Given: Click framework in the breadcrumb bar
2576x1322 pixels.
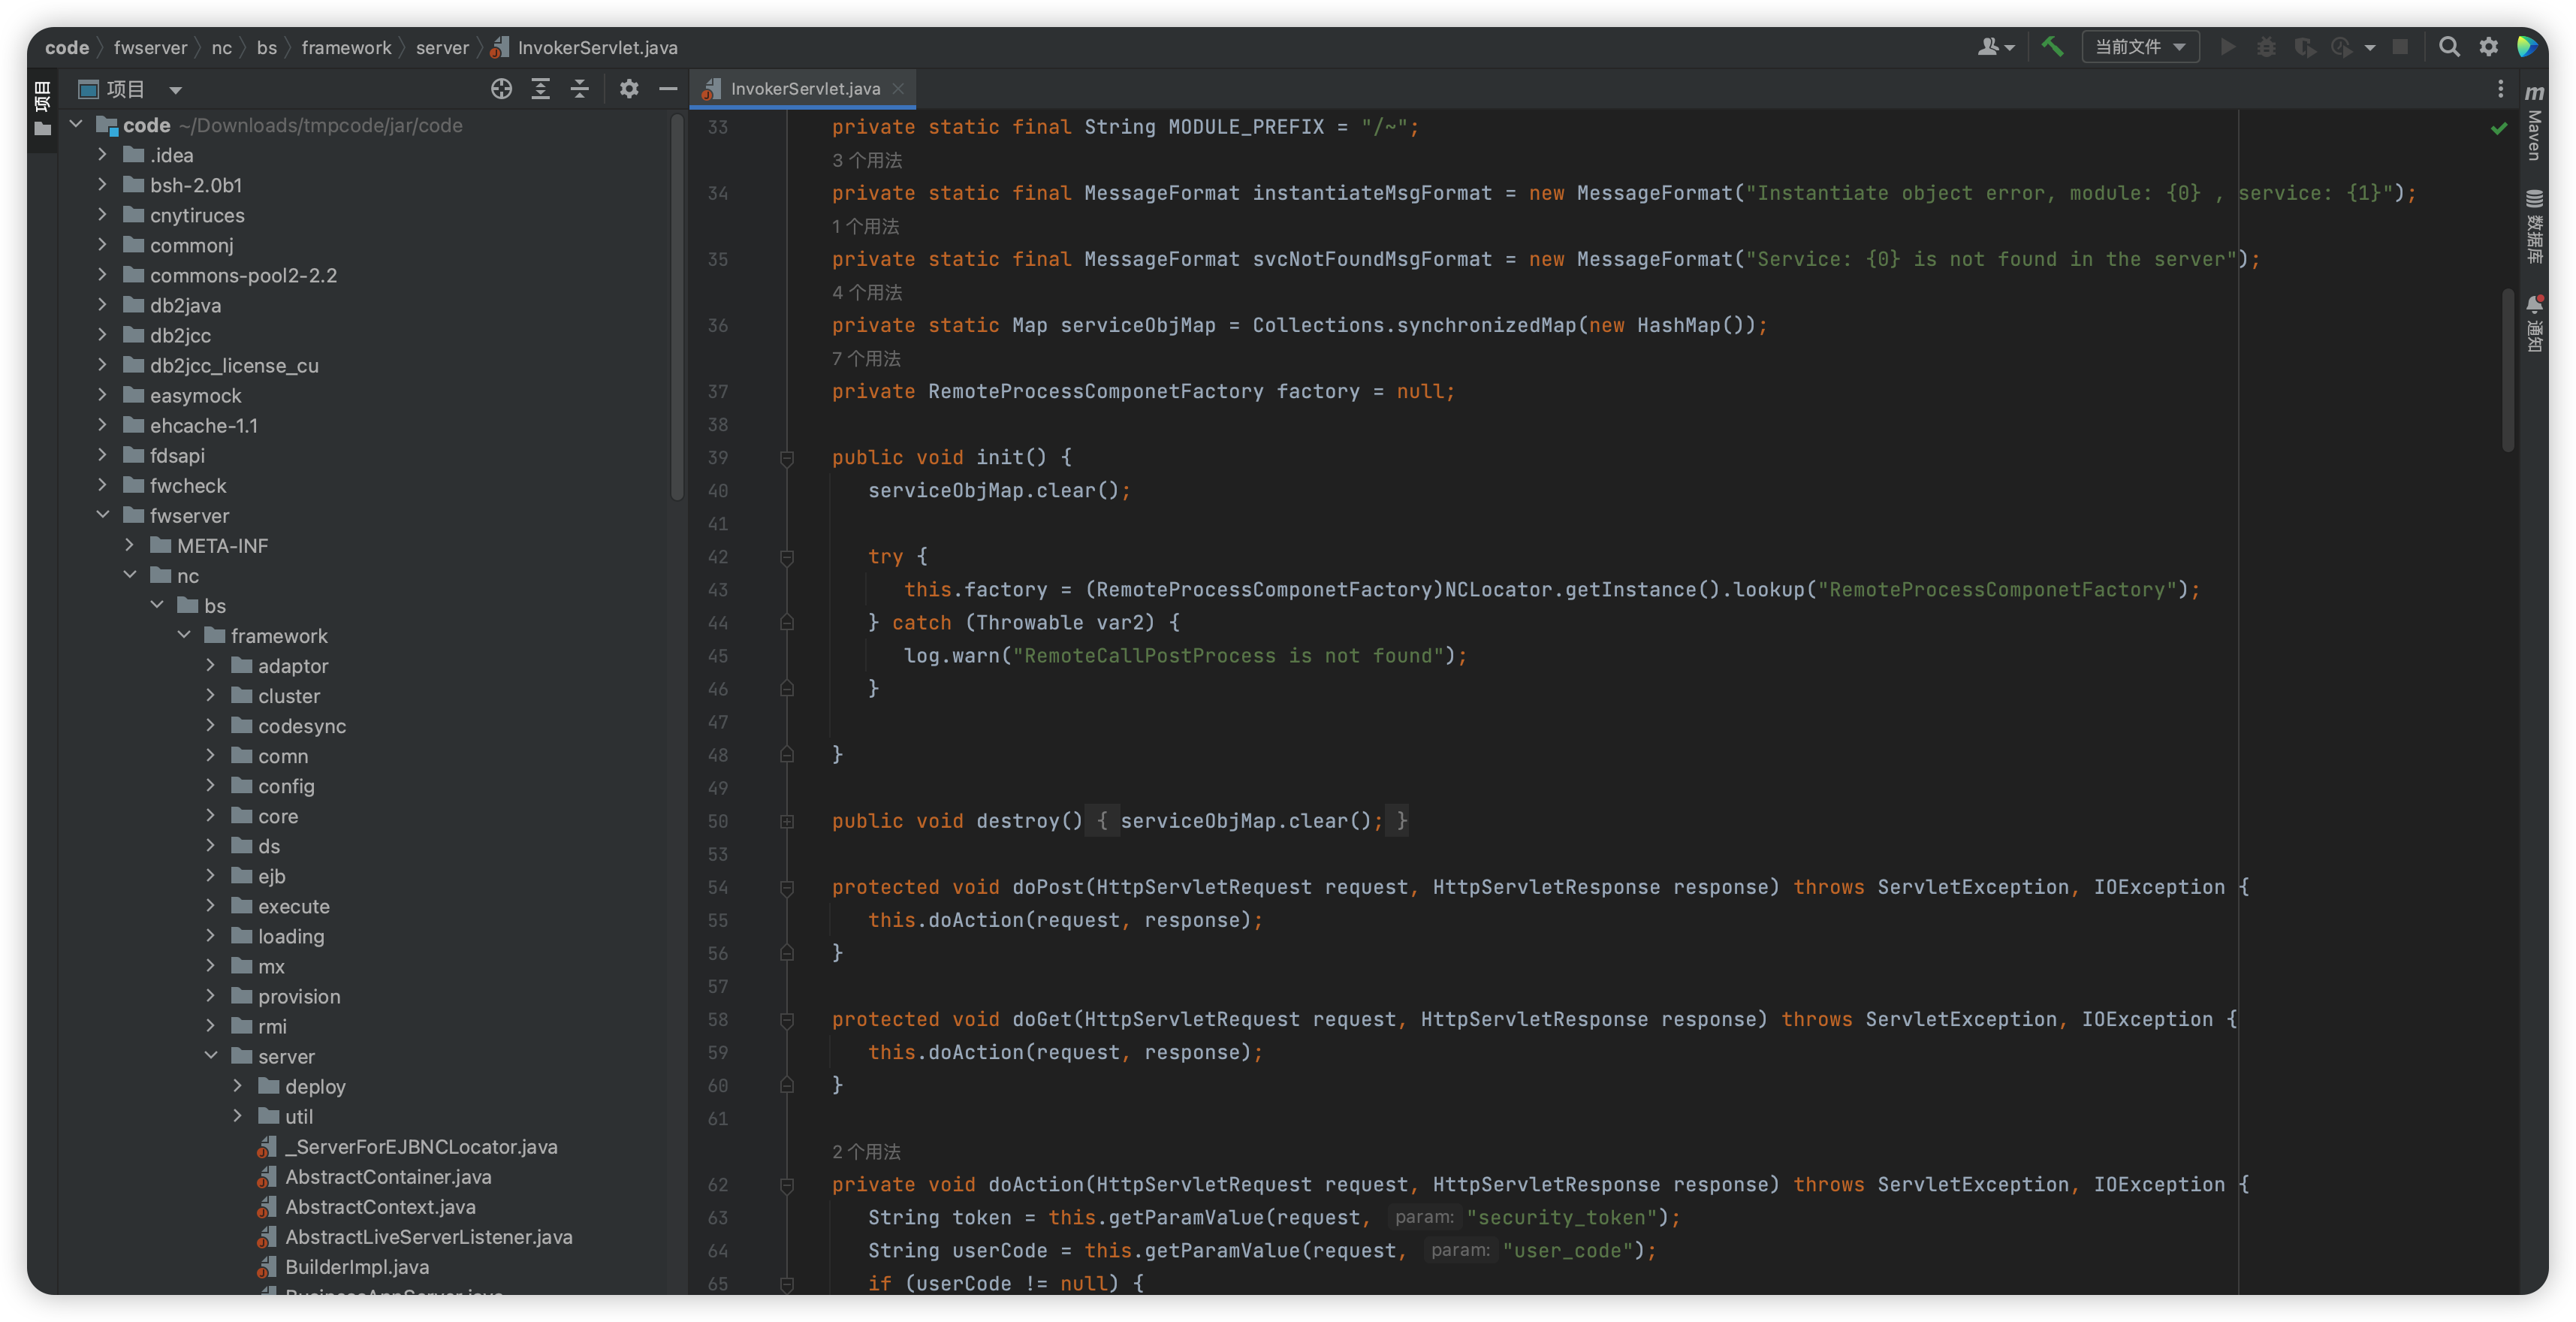Looking at the screenshot, I should coord(346,47).
